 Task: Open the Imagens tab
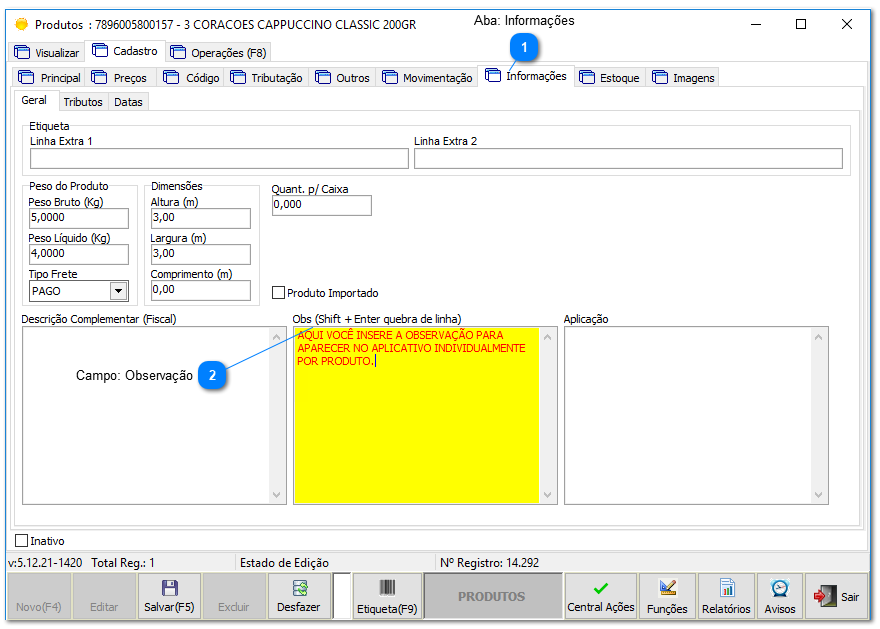click(x=683, y=76)
